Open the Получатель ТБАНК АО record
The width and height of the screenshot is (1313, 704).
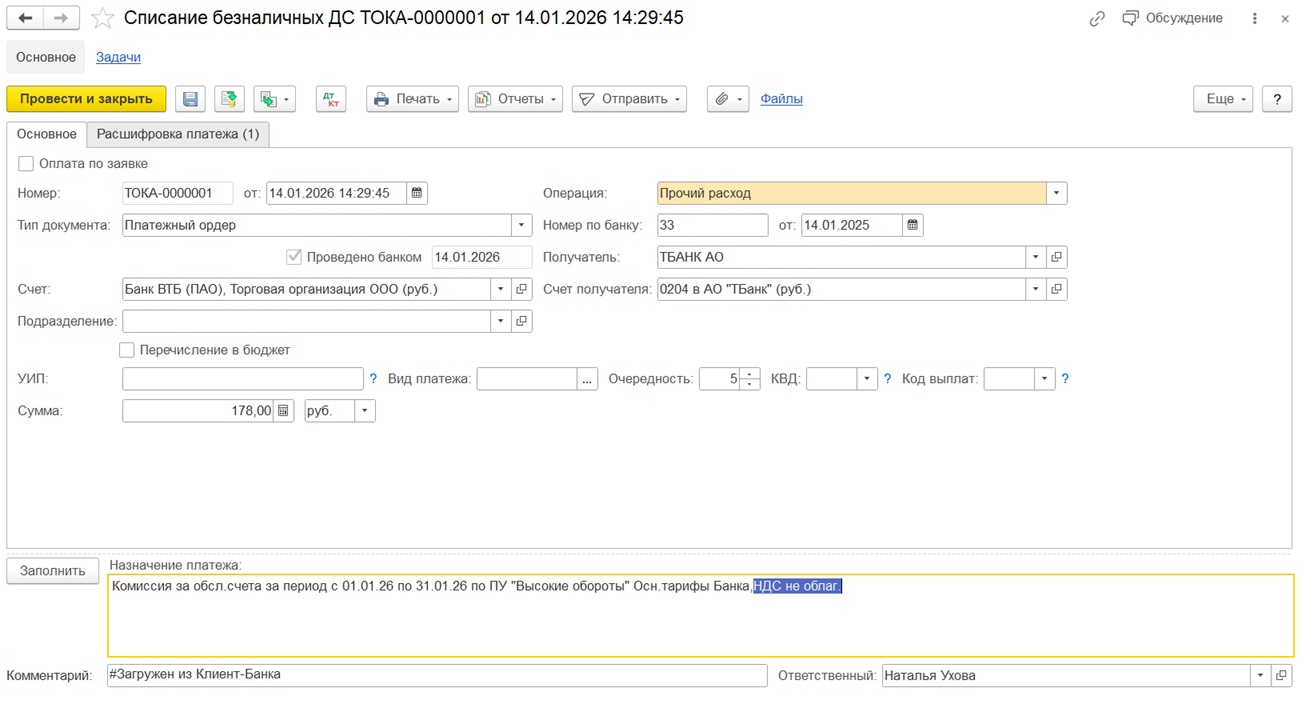pos(1057,257)
